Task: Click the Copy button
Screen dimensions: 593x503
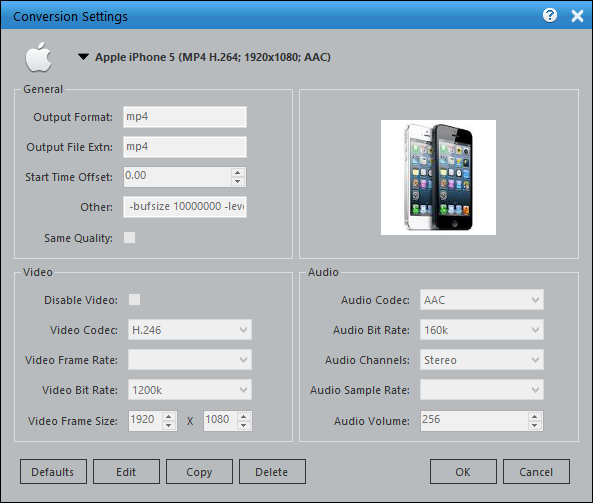Action: click(199, 471)
